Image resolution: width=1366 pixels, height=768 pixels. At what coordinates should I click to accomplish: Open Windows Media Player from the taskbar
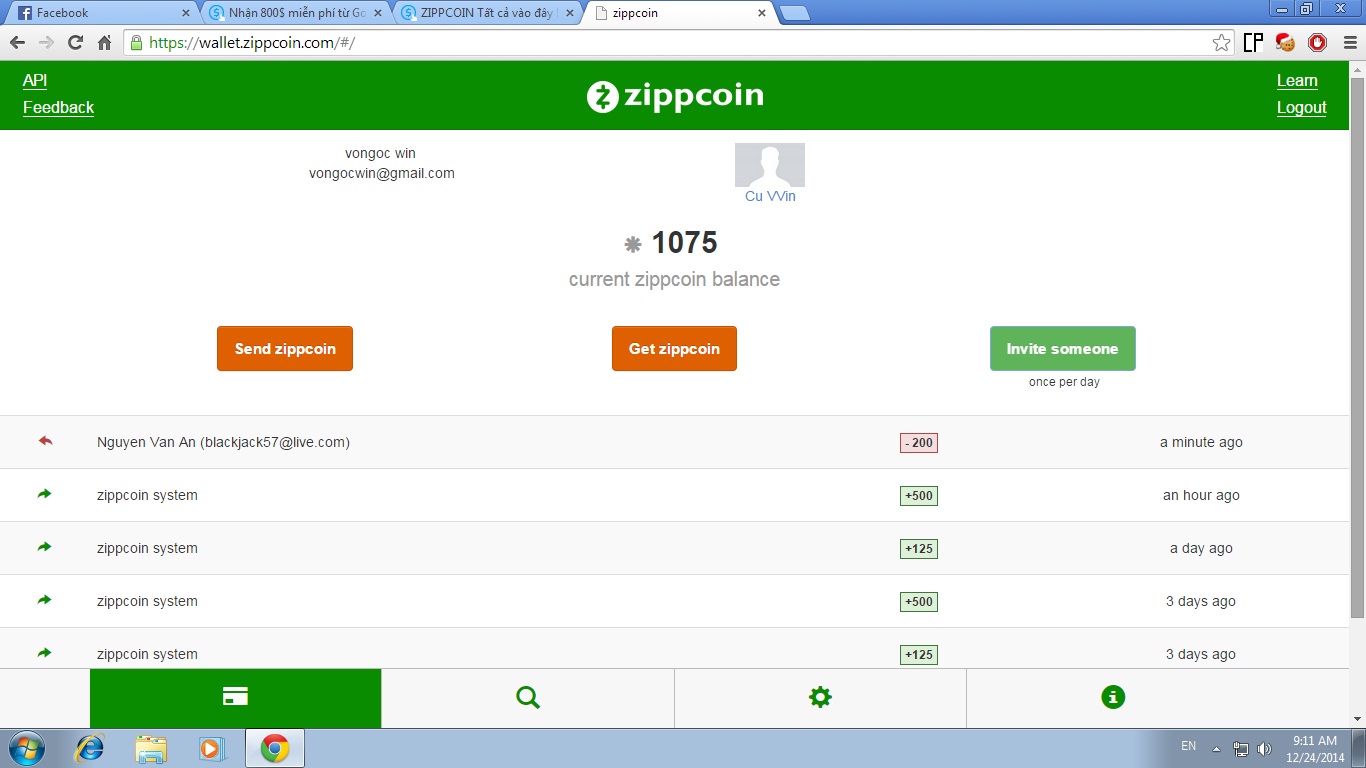(x=211, y=748)
